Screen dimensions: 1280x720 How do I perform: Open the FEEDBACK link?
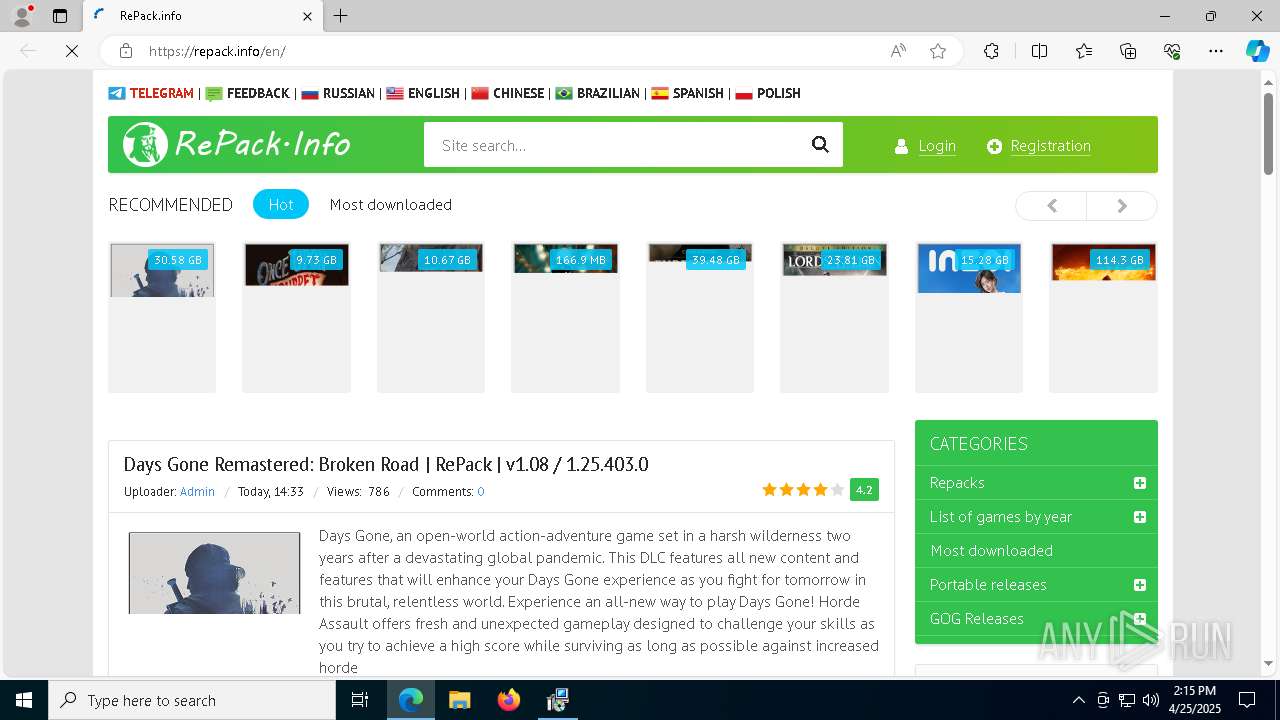(x=247, y=93)
